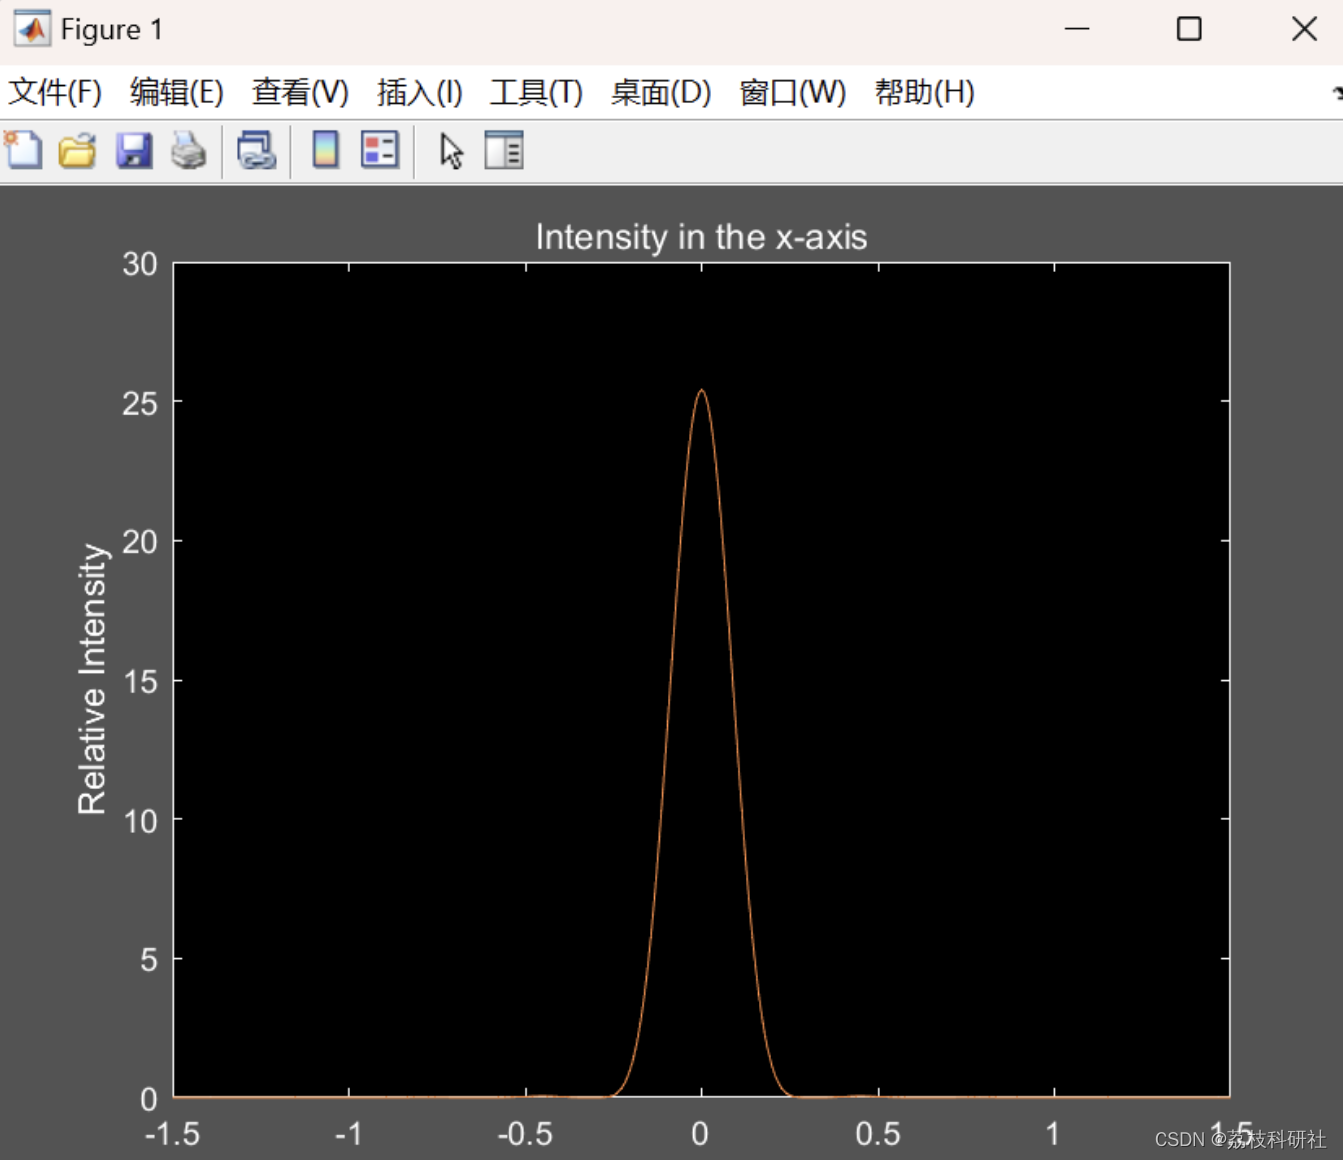The width and height of the screenshot is (1343, 1160).
Task: Select the Edit Plot arrow tool
Action: 451,151
